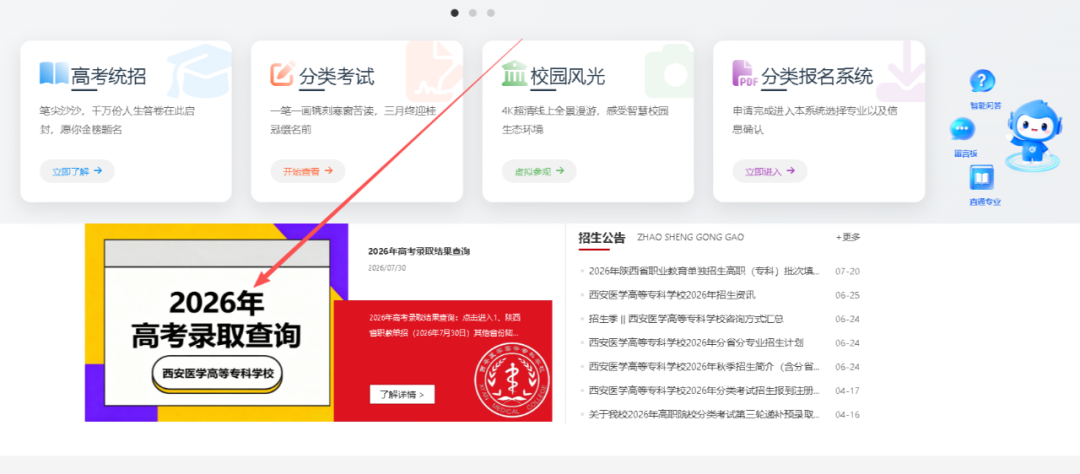
Task: Select the first carousel dot
Action: pos(455,12)
